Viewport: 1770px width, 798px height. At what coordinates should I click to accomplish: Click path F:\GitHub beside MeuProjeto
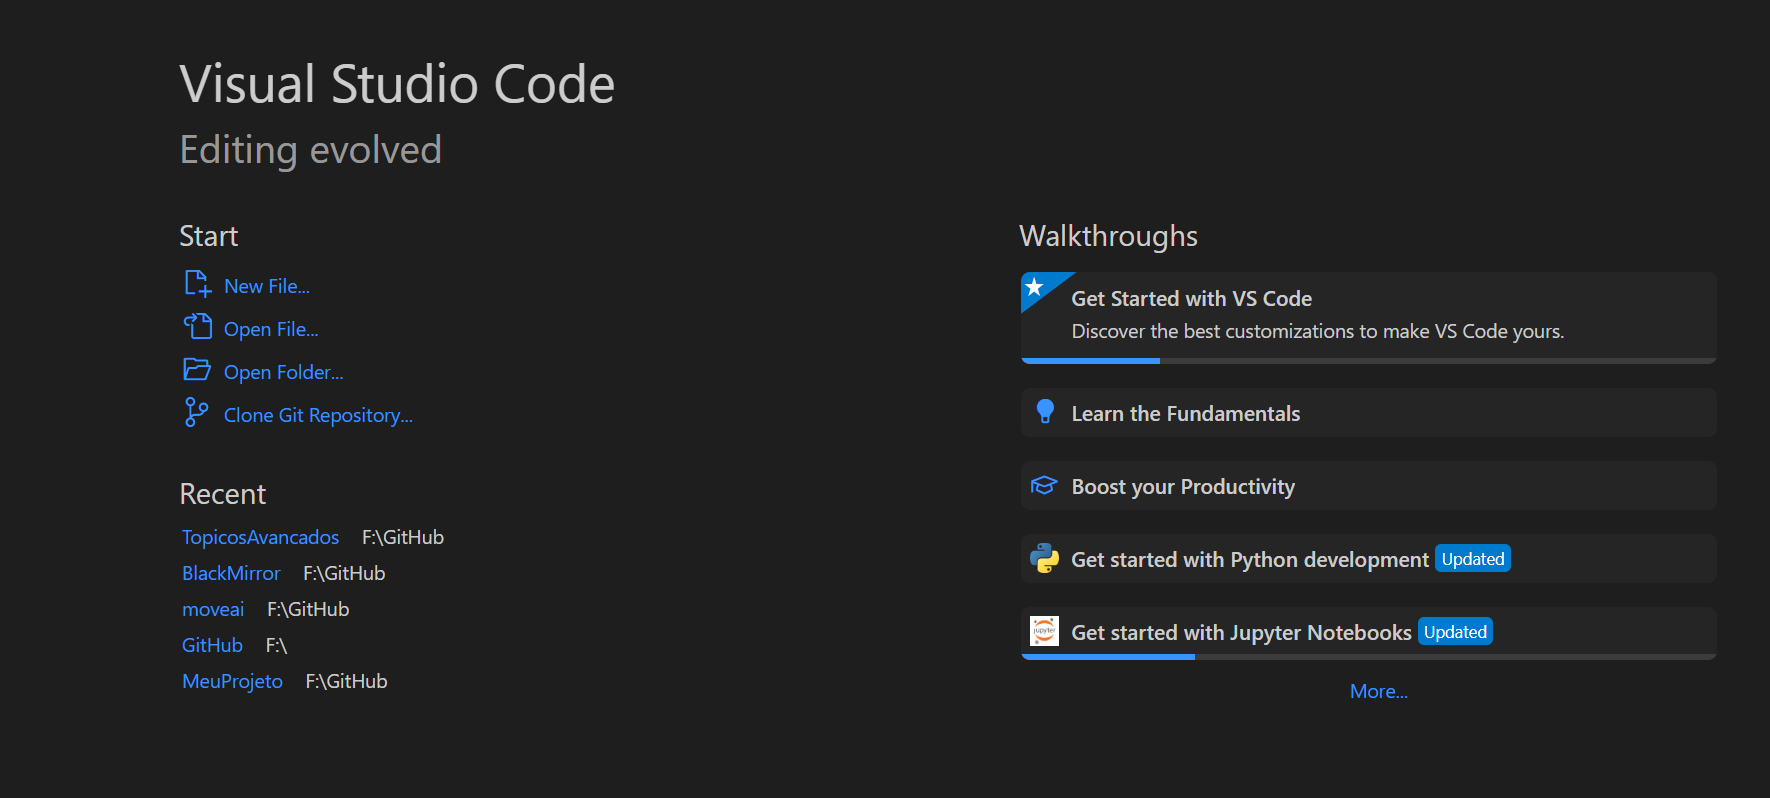pyautogui.click(x=346, y=681)
